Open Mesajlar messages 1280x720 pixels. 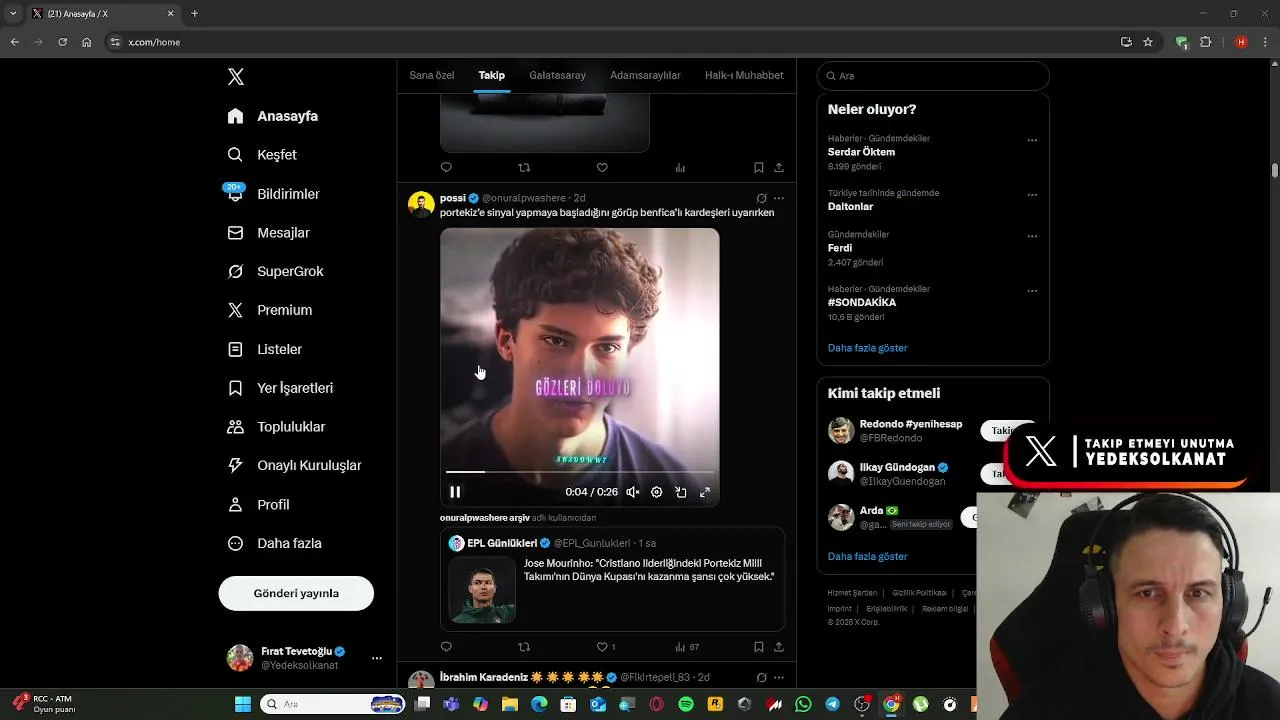(x=268, y=233)
